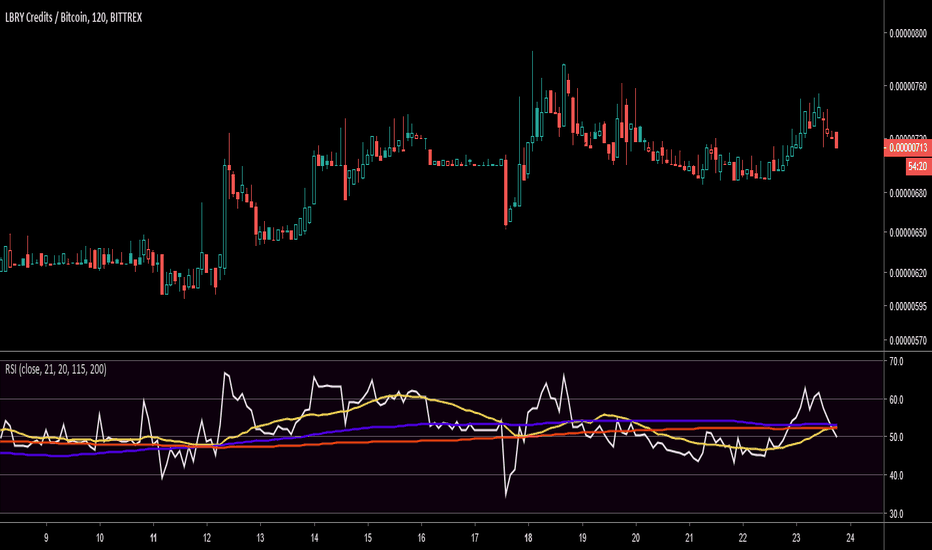Click the RSI 30.0 scale label
Viewport: 932px width, 550px height.
click(x=896, y=514)
